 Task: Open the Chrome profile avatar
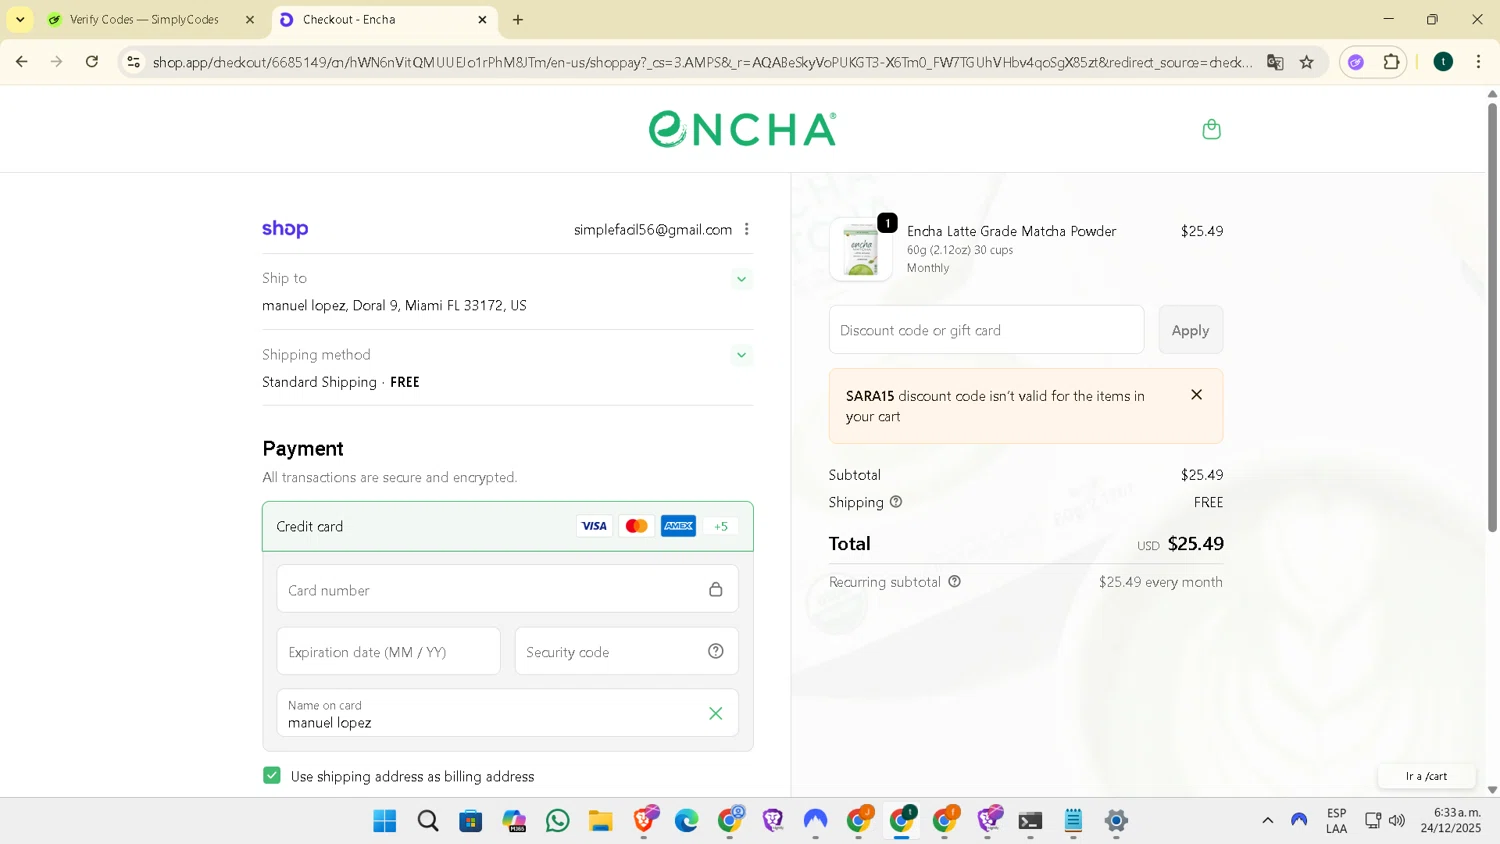click(x=1443, y=62)
